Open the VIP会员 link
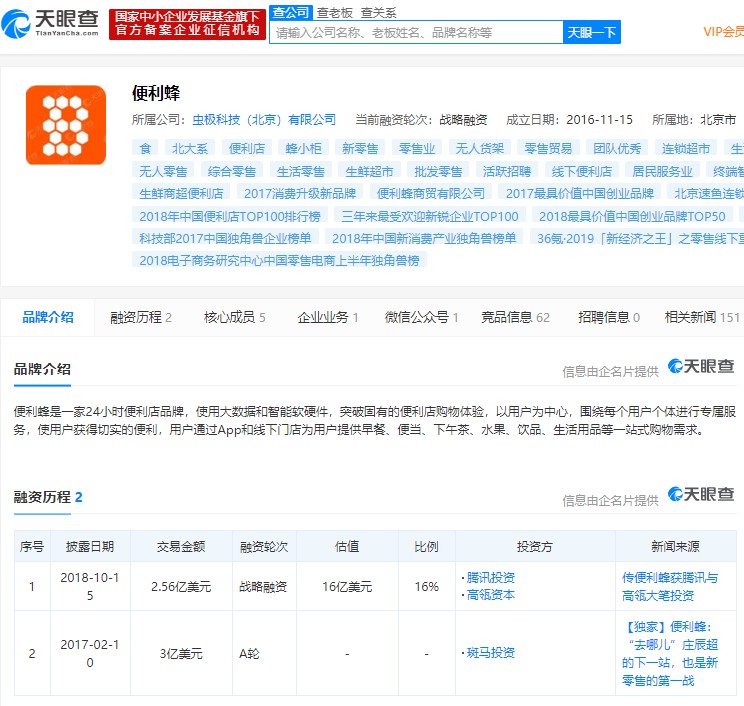The width and height of the screenshot is (744, 706). tap(723, 32)
